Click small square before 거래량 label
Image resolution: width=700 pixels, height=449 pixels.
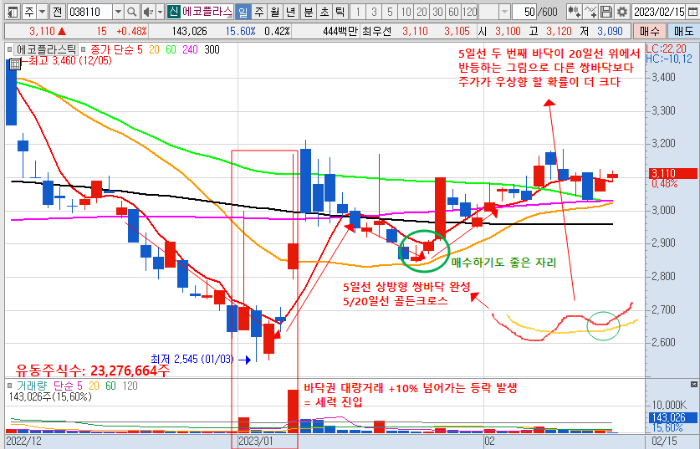tap(10, 385)
